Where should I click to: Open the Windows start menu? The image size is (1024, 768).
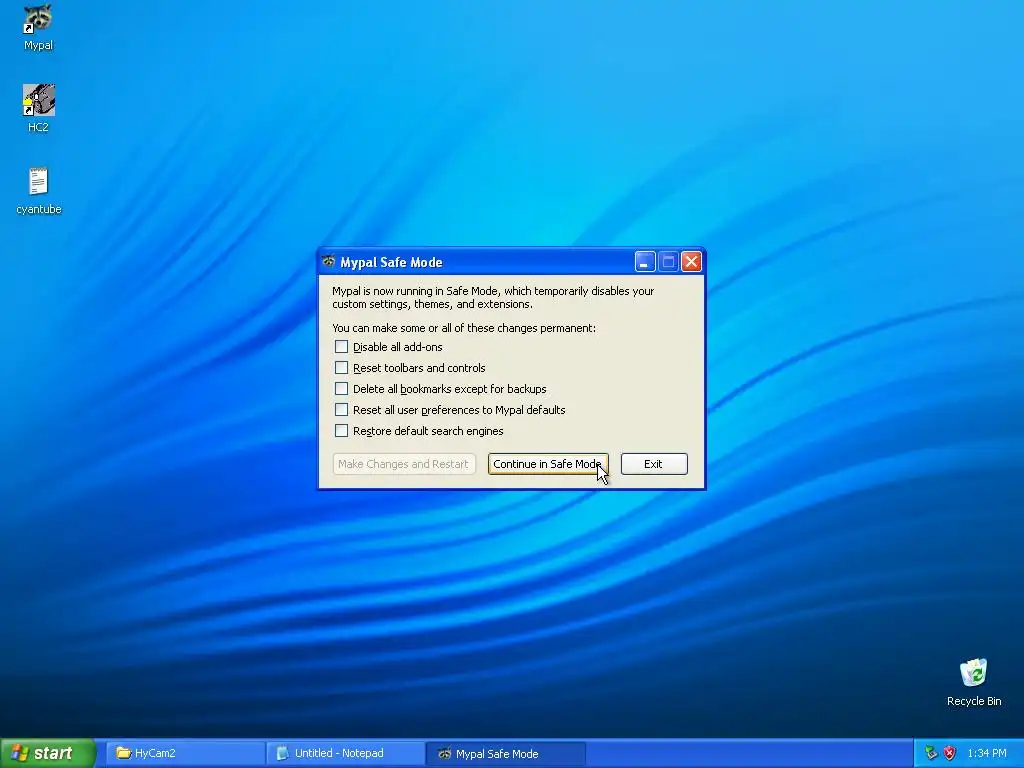pyautogui.click(x=48, y=753)
